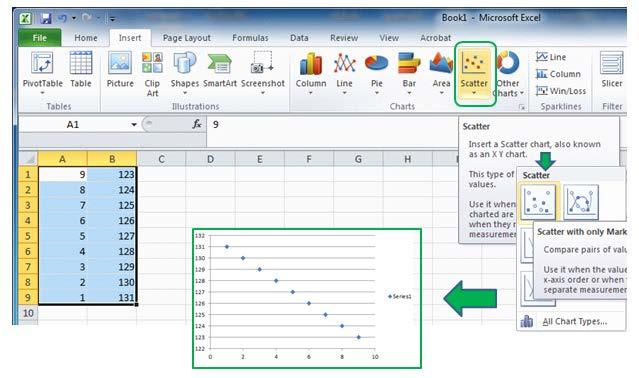This screenshot has width=639, height=378.
Task: Open Charts group dialog launcher
Action: (521, 107)
